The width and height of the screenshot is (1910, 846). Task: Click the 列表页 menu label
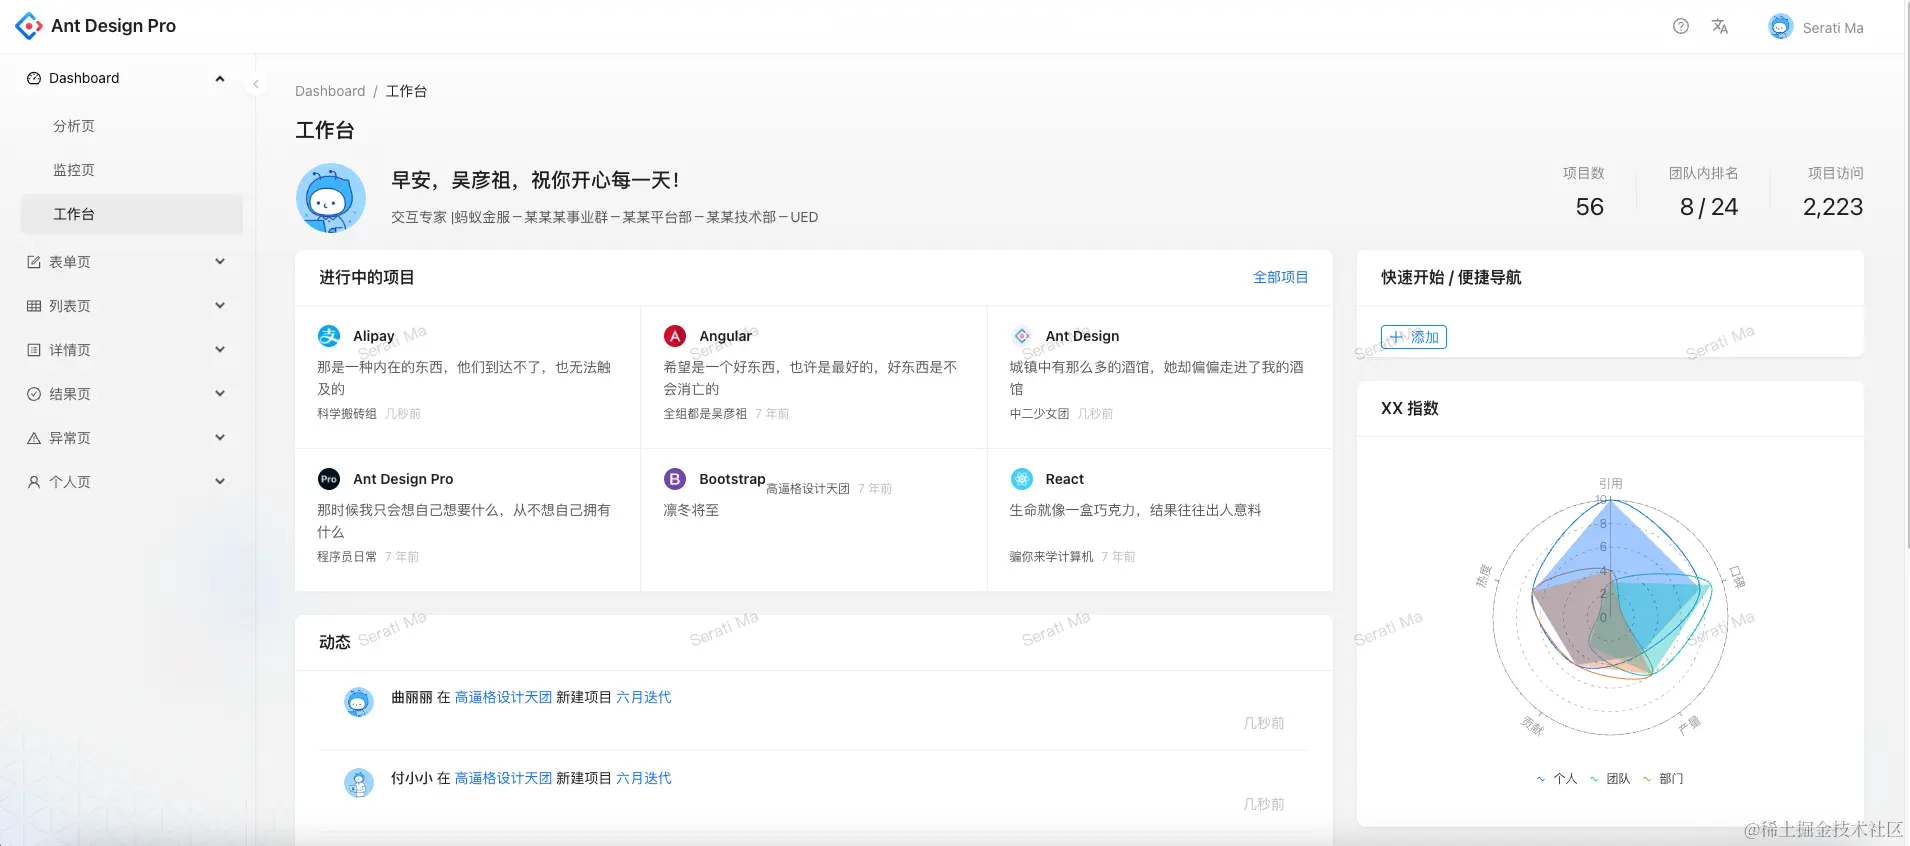coord(70,306)
